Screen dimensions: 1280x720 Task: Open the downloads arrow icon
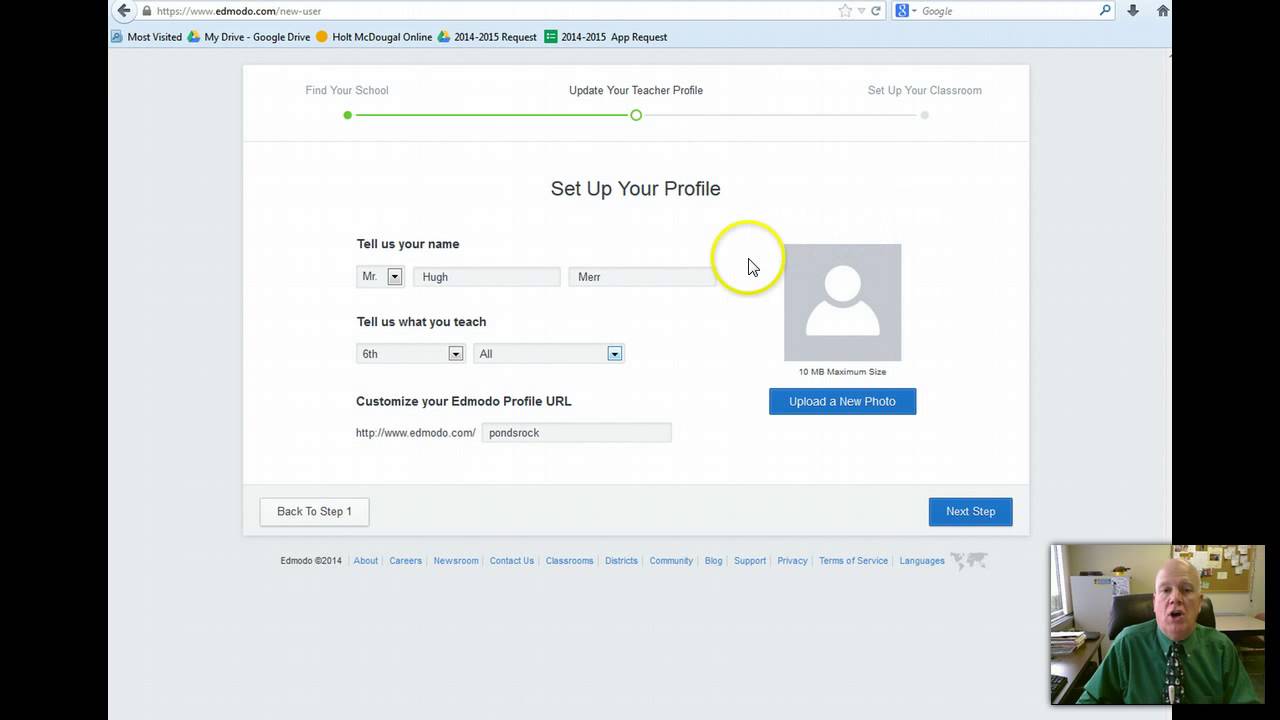[1133, 11]
